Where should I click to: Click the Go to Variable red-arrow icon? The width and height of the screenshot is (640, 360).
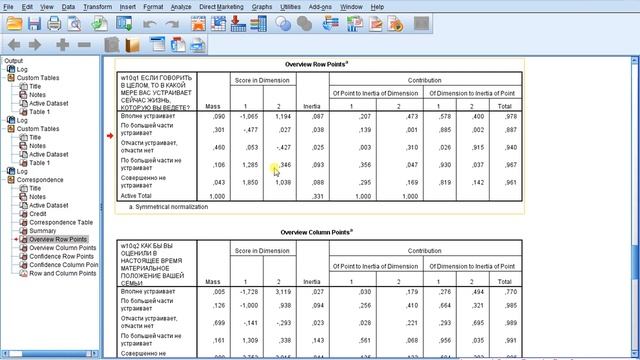click(238, 24)
